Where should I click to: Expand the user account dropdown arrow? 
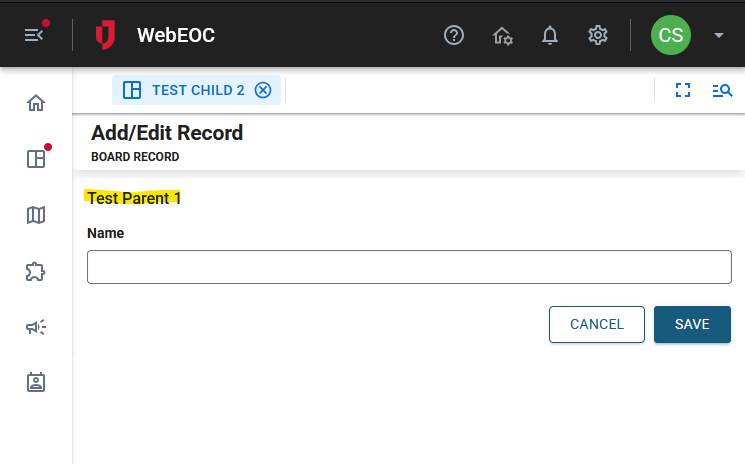pyautogui.click(x=719, y=36)
